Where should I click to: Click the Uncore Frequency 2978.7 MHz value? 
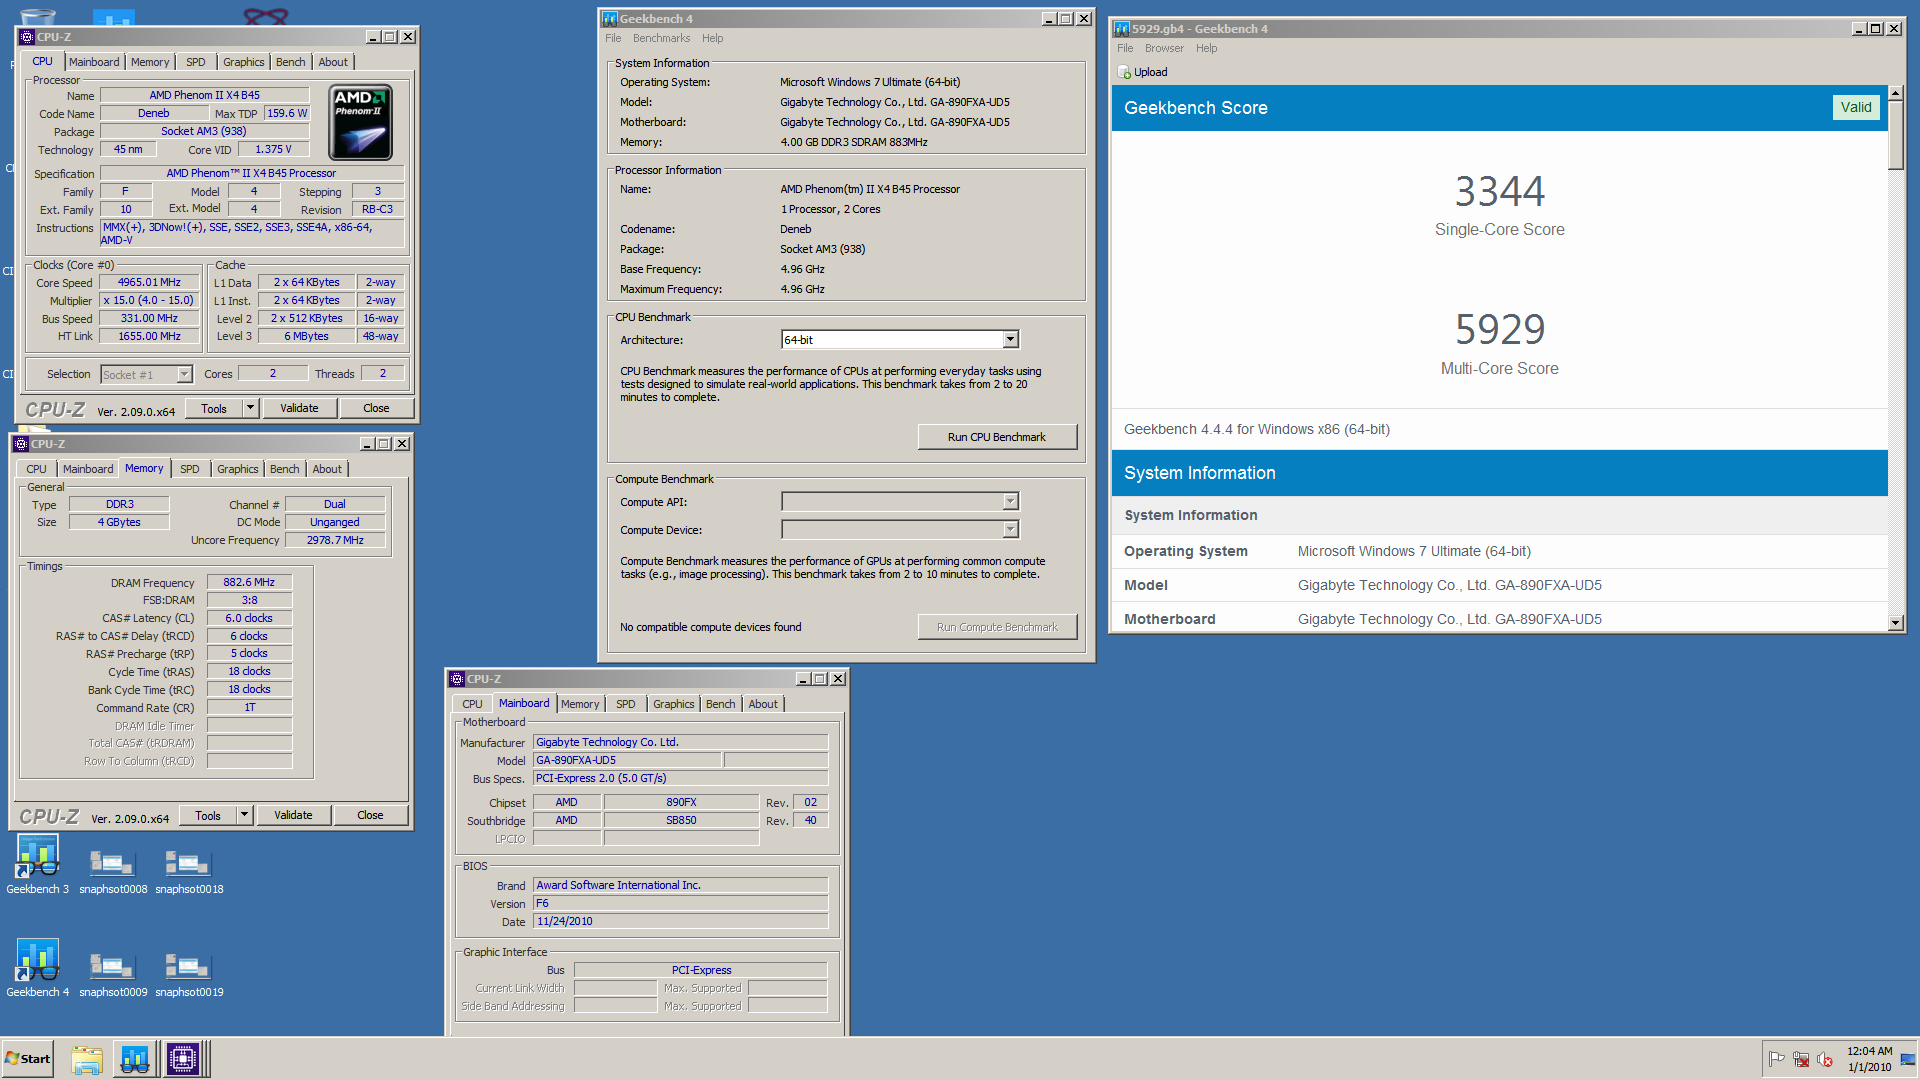(x=335, y=540)
